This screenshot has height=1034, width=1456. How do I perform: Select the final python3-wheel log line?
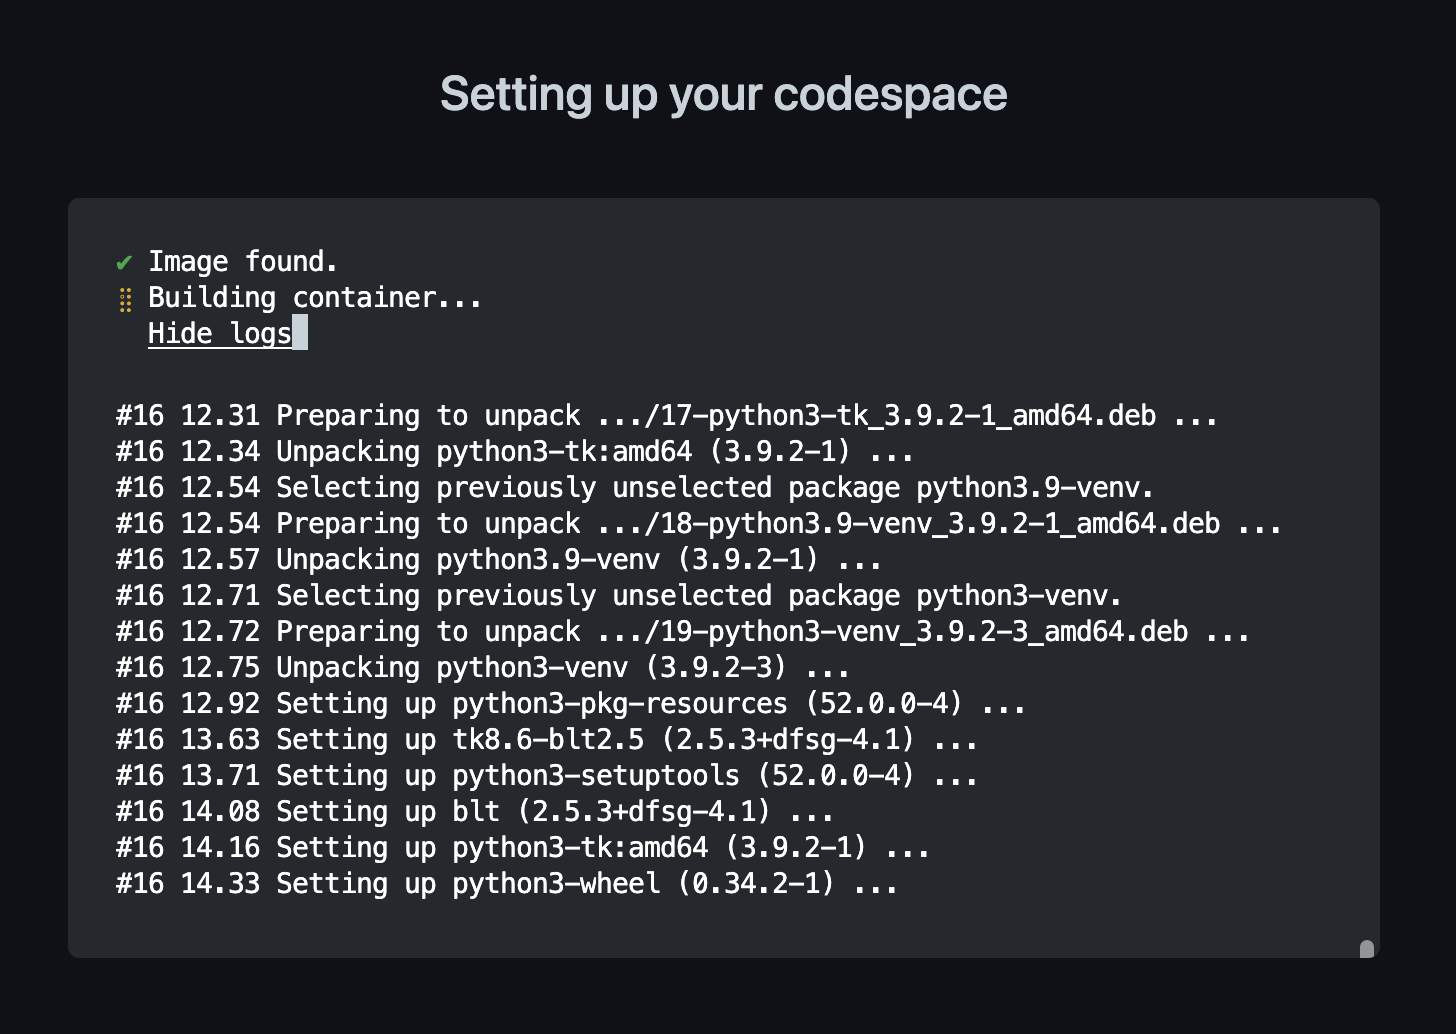(x=504, y=883)
